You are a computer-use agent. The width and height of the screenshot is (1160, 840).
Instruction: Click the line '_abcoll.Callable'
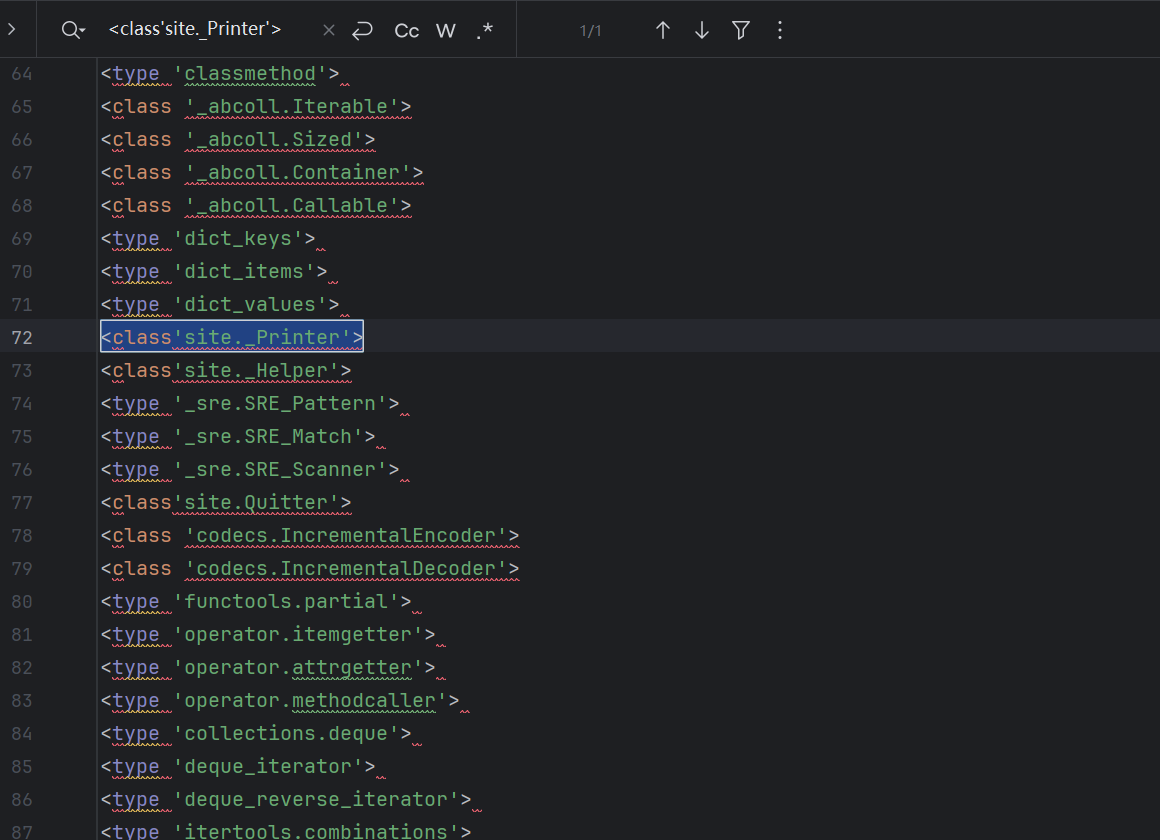[256, 205]
